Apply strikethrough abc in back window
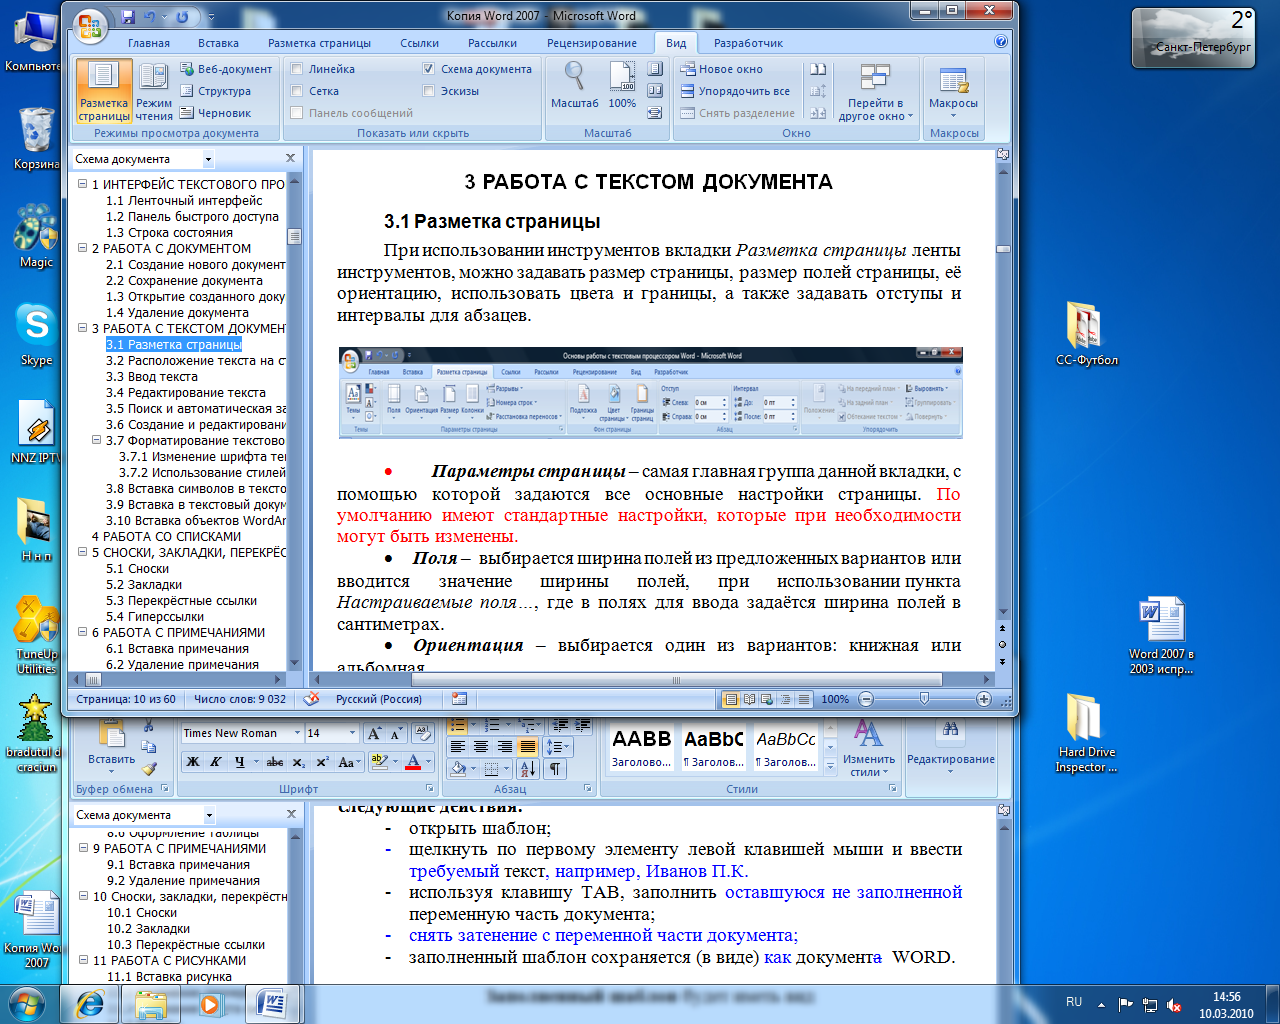The image size is (1280, 1024). 275,762
